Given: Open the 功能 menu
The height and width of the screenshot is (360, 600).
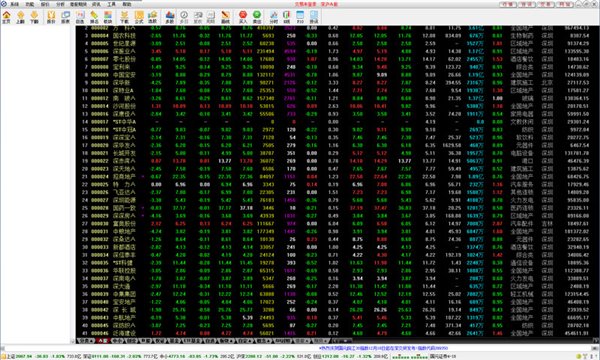Looking at the screenshot, I should [x=30, y=4].
